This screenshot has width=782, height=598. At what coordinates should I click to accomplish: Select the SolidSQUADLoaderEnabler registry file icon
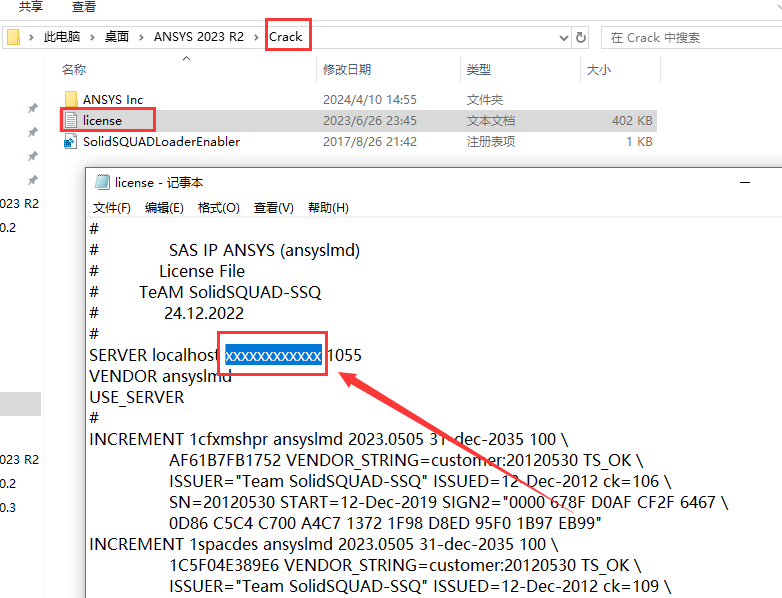pos(70,142)
